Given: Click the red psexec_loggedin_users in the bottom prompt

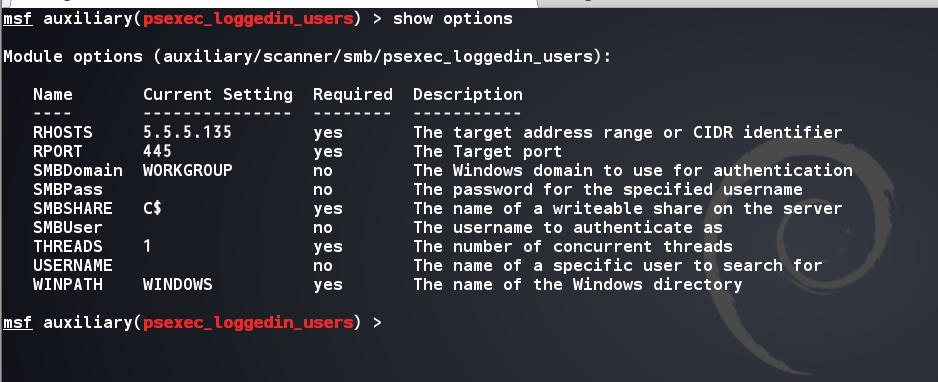Looking at the screenshot, I should point(248,323).
